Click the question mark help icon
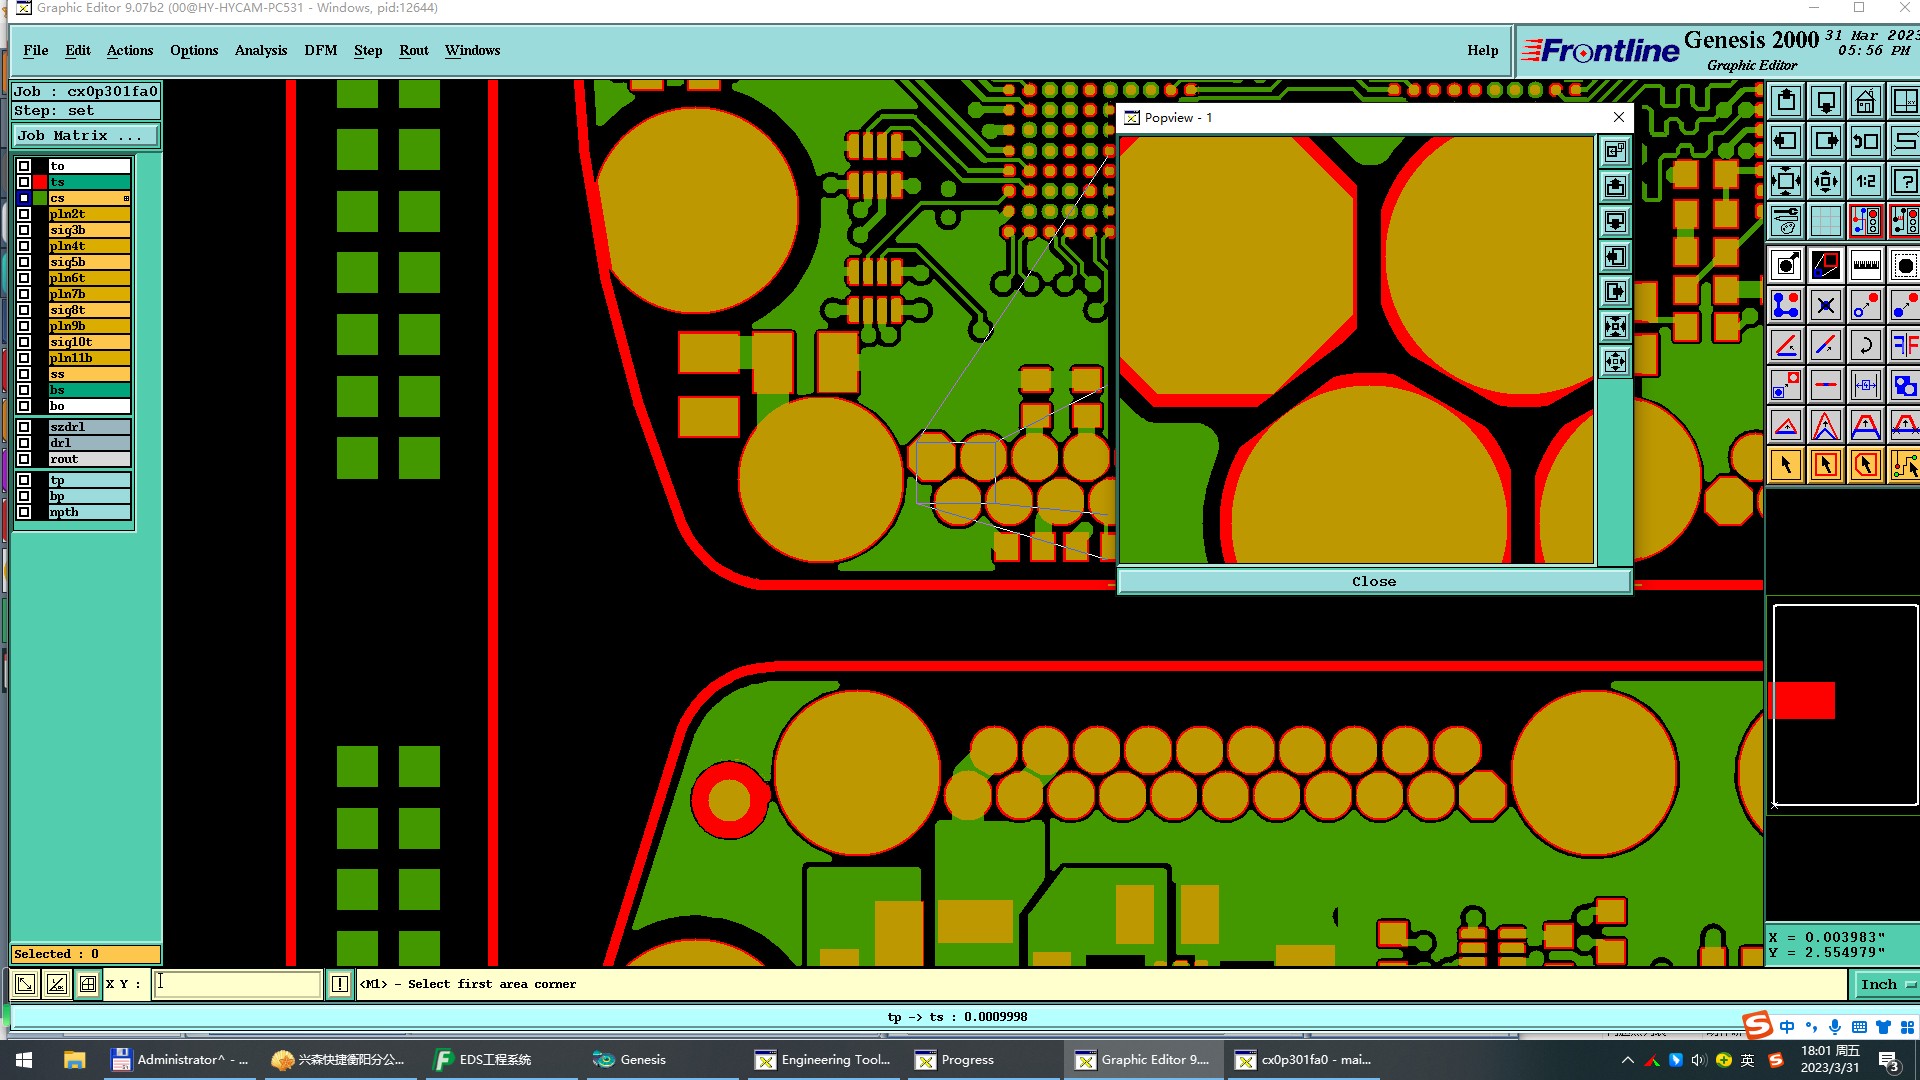The height and width of the screenshot is (1080, 1920). click(1904, 182)
